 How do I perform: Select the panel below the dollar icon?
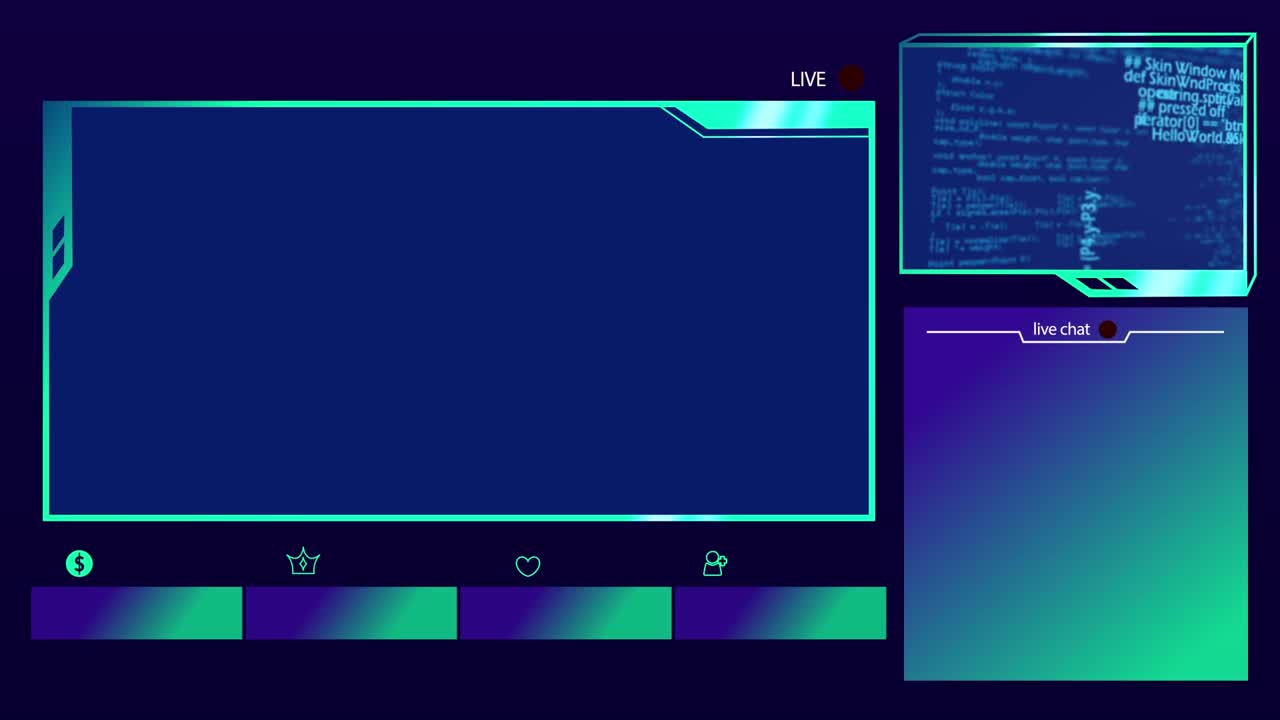[x=136, y=613]
